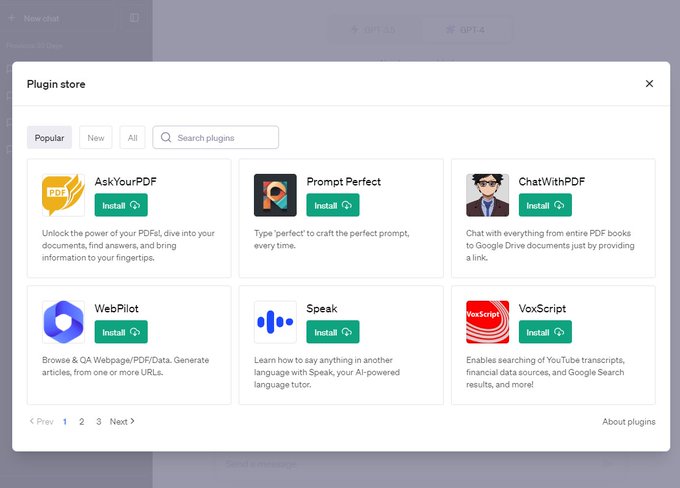Screen dimensions: 680x488
Task: Switch to the Popular filter tab
Action: (x=49, y=138)
